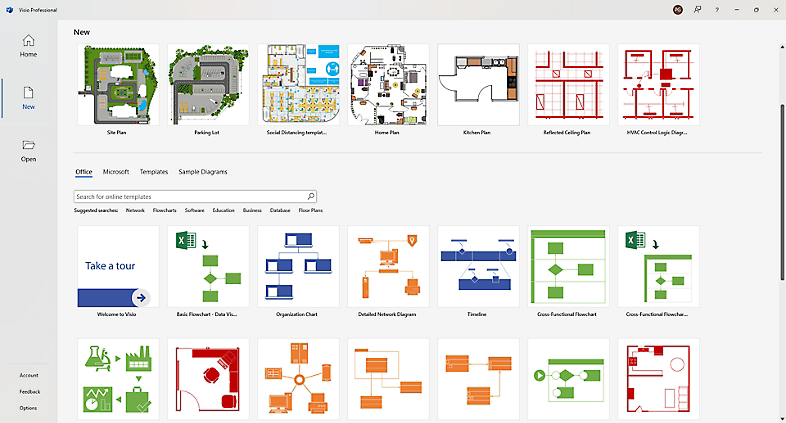
Task: Click the vertical scrollbar on the right
Action: [x=782, y=190]
